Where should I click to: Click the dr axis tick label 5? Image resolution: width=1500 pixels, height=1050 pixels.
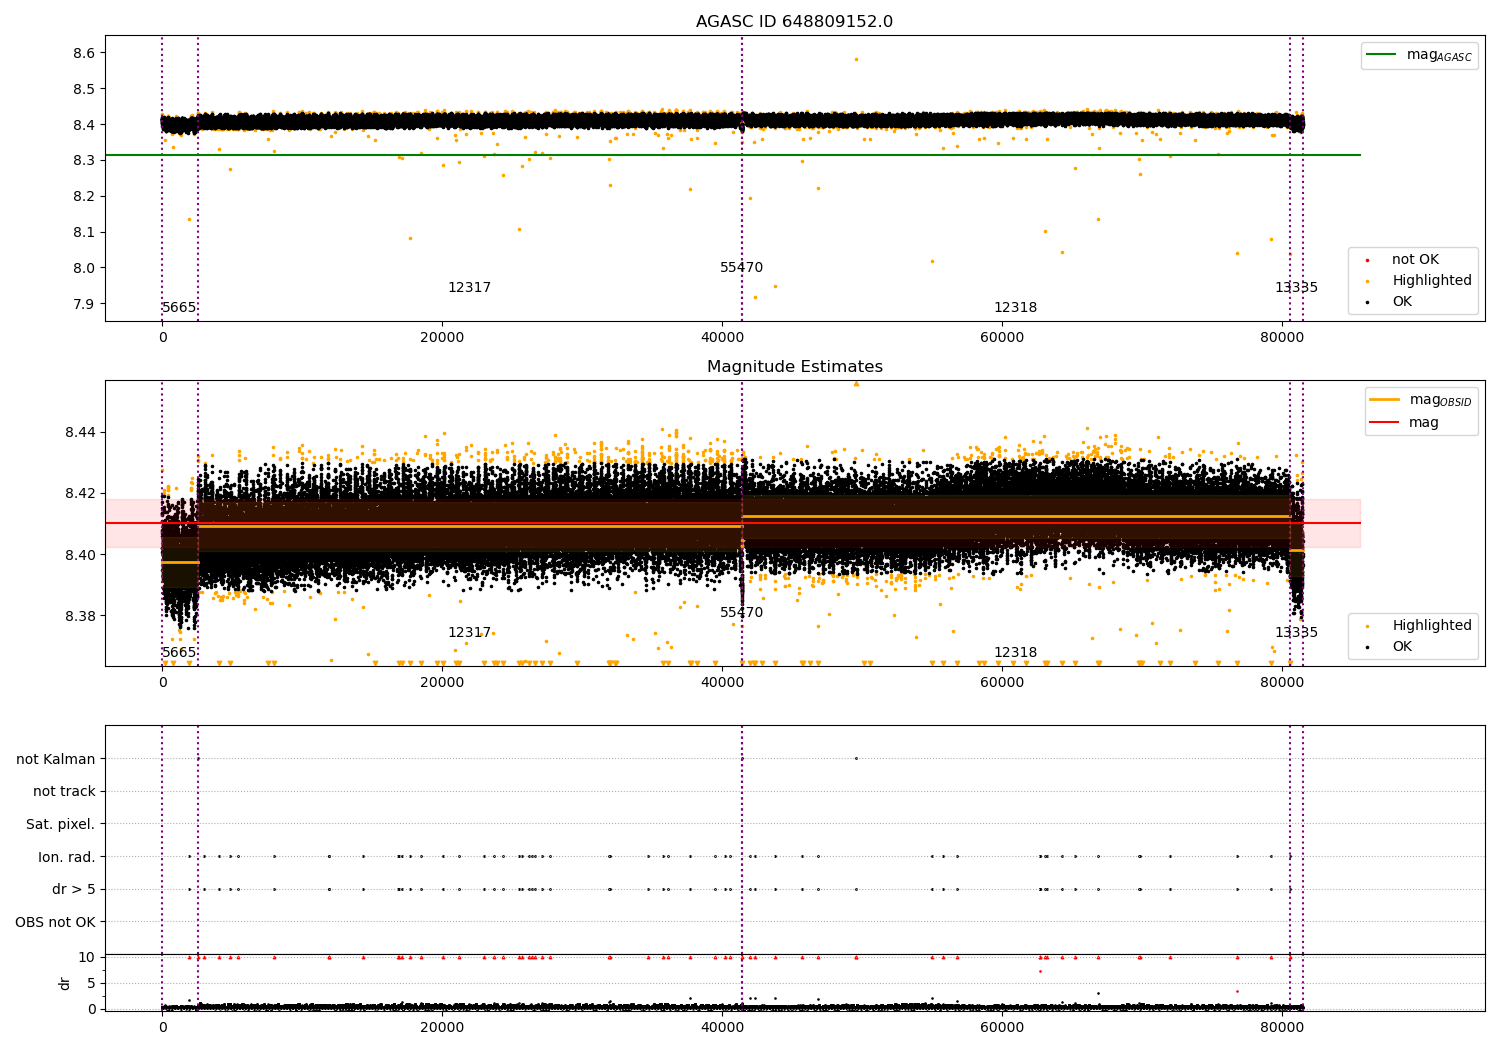tap(92, 984)
